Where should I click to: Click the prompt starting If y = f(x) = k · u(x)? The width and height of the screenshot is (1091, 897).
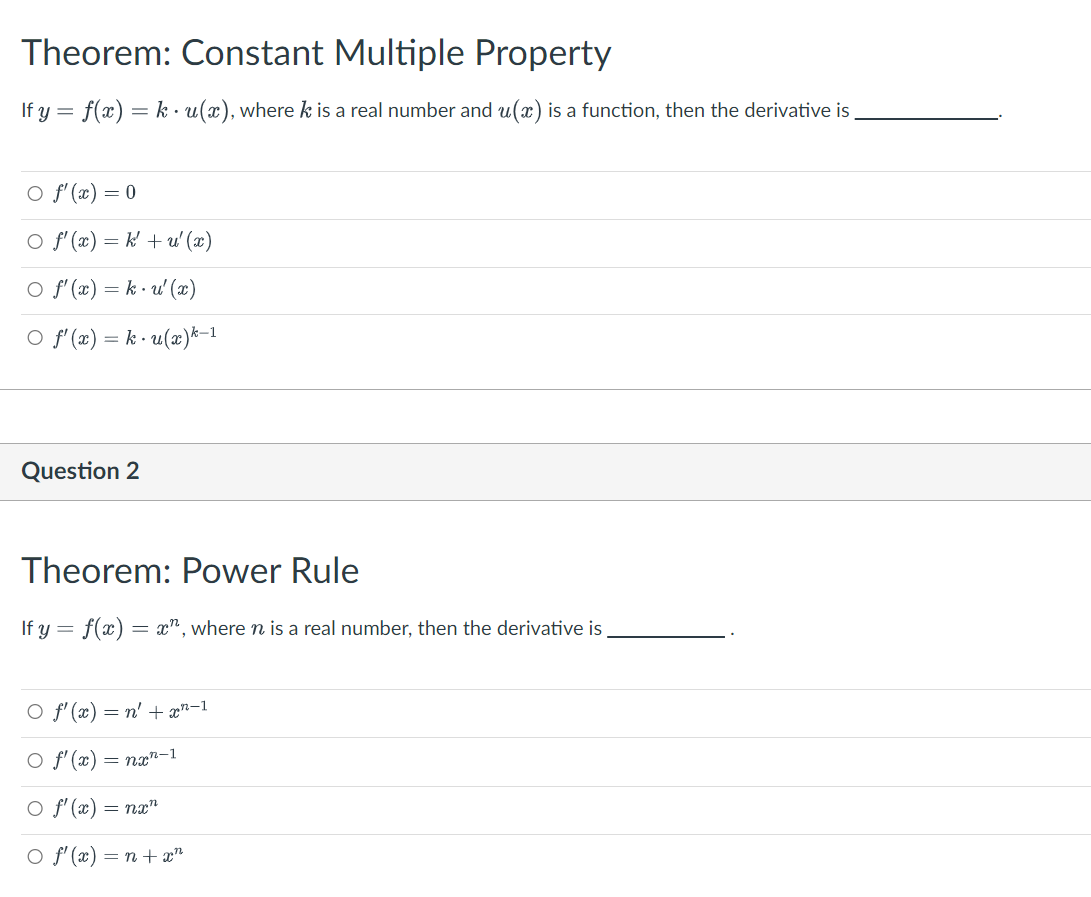[511, 111]
